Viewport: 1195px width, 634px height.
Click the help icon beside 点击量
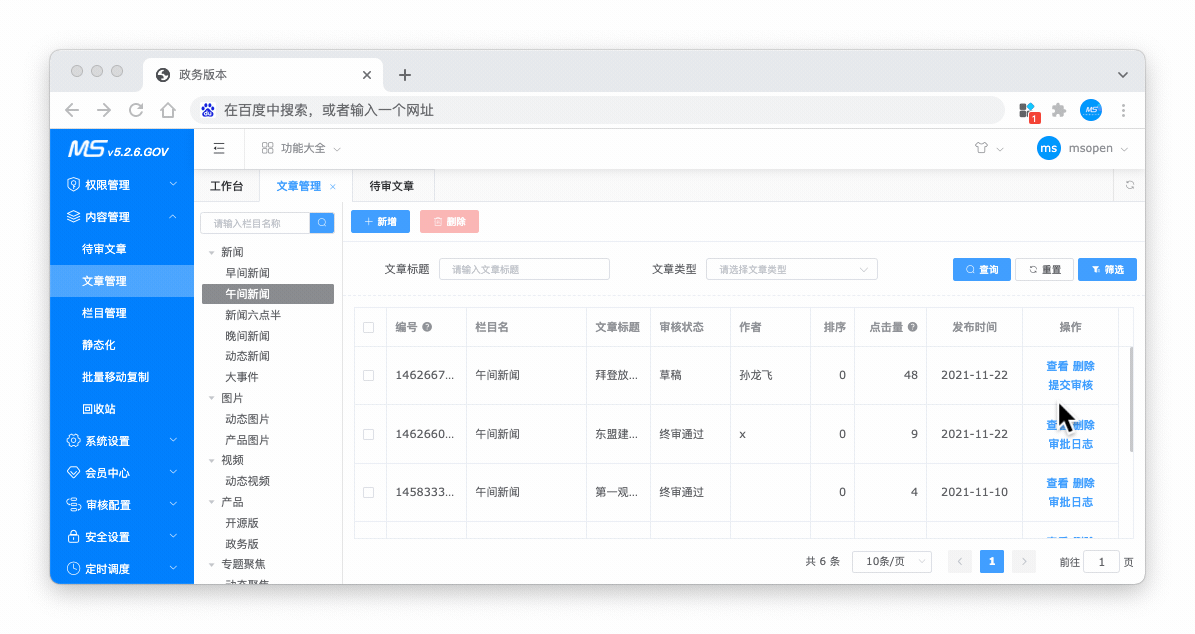coord(912,327)
